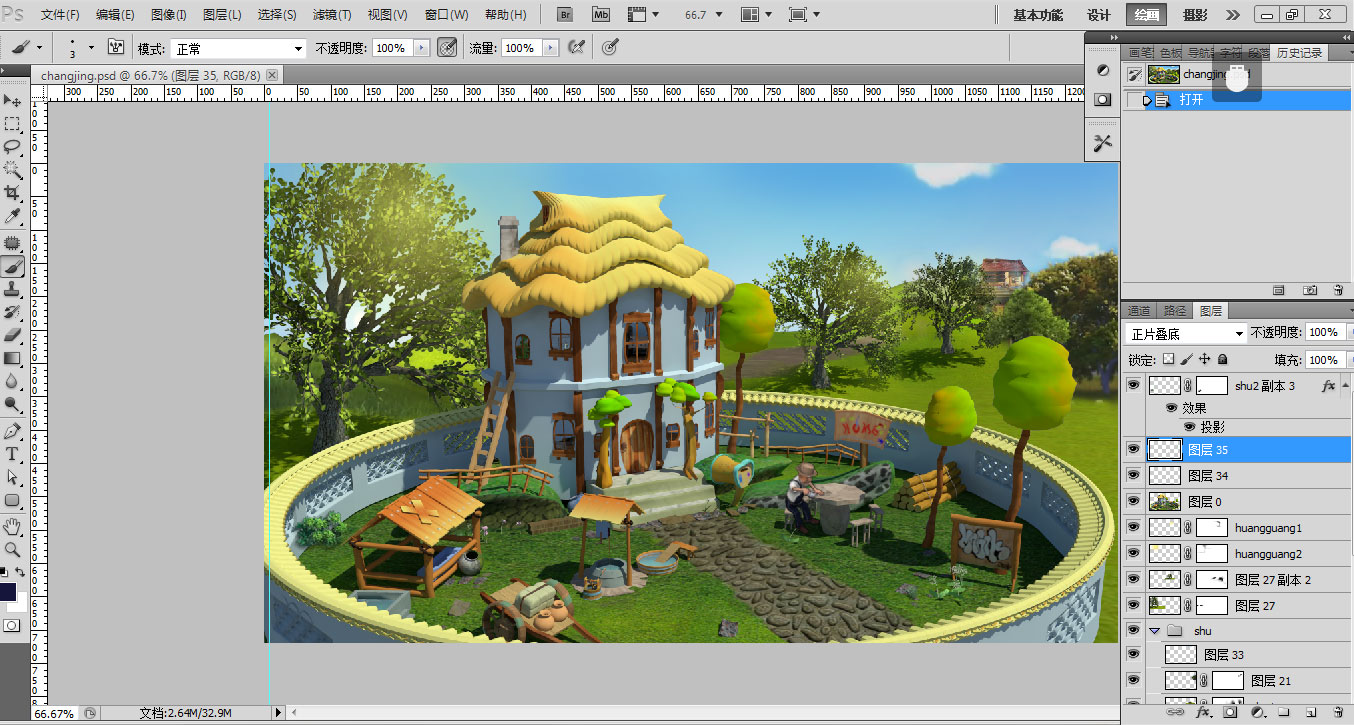Open the 图层(L) menu
The width and height of the screenshot is (1354, 725).
click(222, 15)
